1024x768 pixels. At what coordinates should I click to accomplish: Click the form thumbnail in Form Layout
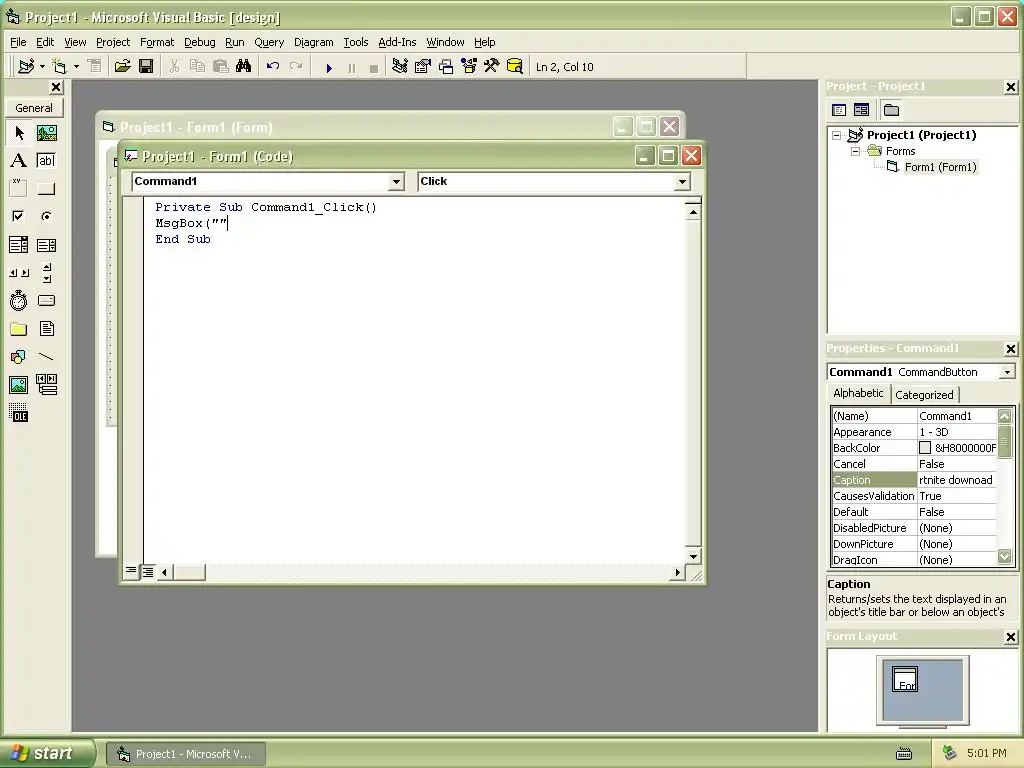click(x=904, y=679)
